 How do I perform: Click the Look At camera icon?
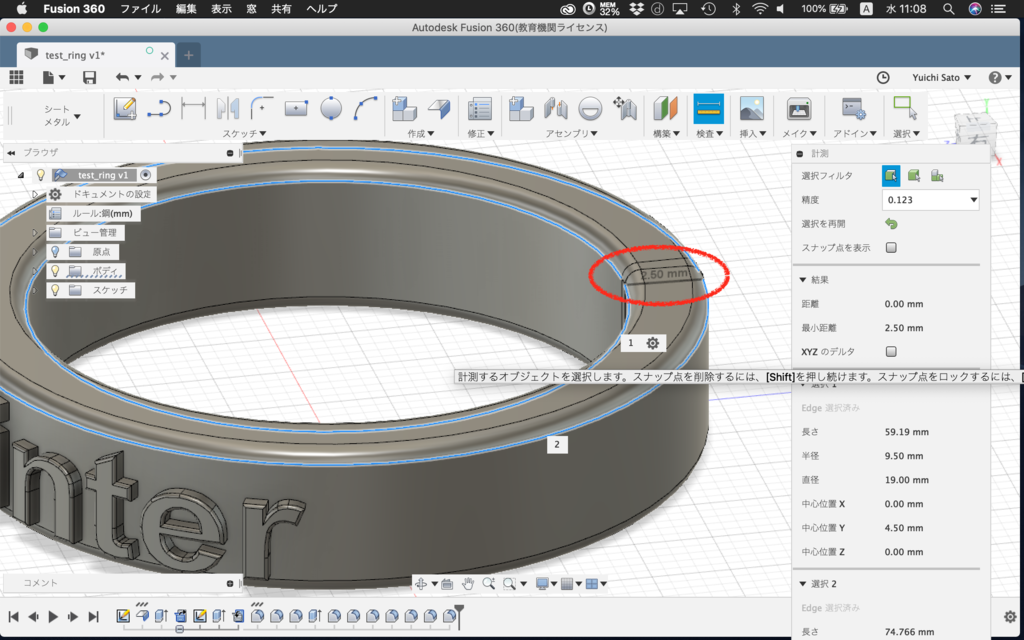[447, 584]
